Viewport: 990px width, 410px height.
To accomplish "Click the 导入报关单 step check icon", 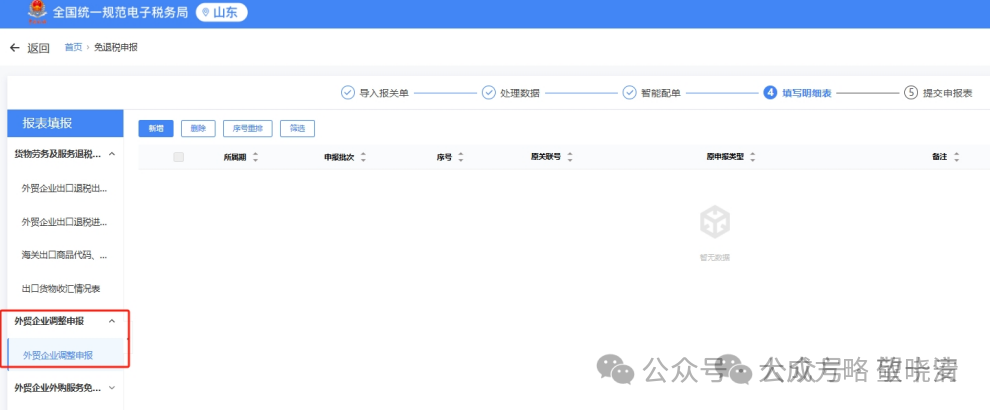I will point(348,93).
